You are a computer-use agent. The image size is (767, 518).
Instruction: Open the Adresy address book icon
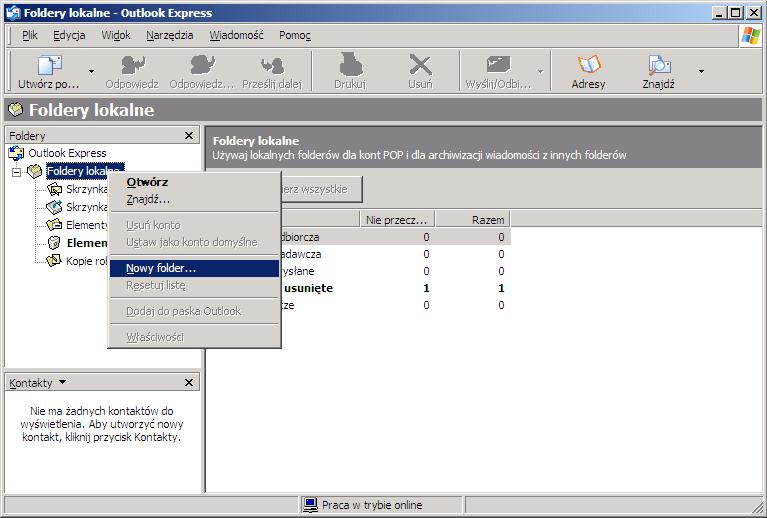click(588, 65)
